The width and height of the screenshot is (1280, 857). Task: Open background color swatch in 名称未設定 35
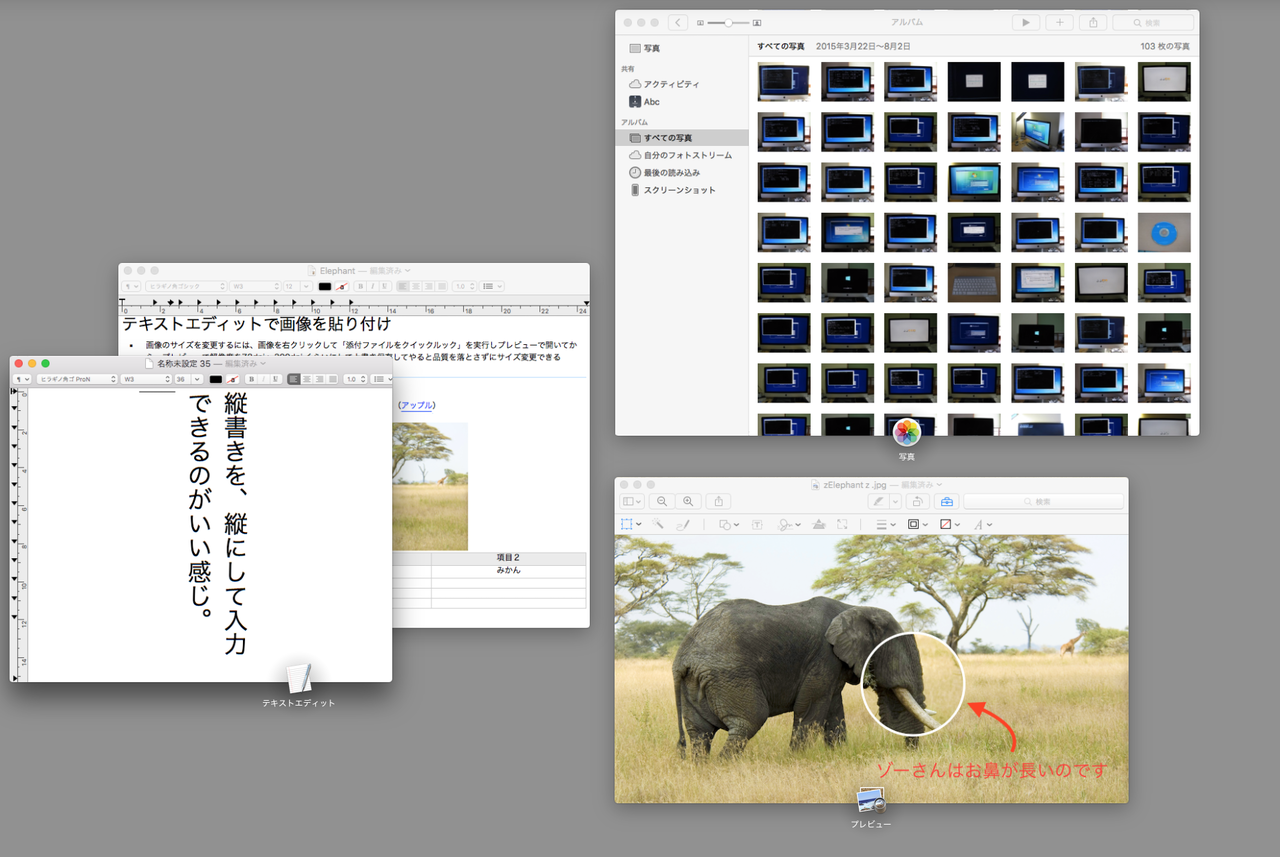pyautogui.click(x=232, y=380)
